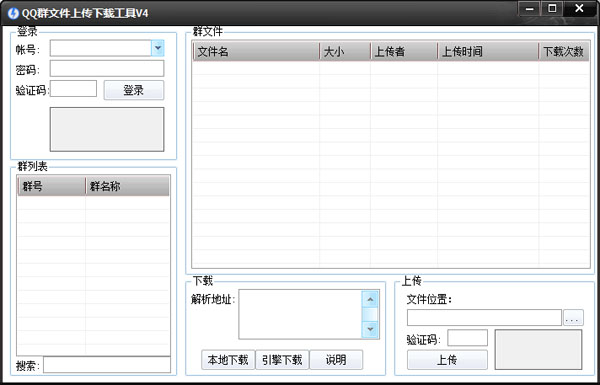Sort group list by 群名称 column header
Image resolution: width=600 pixels, height=385 pixels.
coord(127,186)
